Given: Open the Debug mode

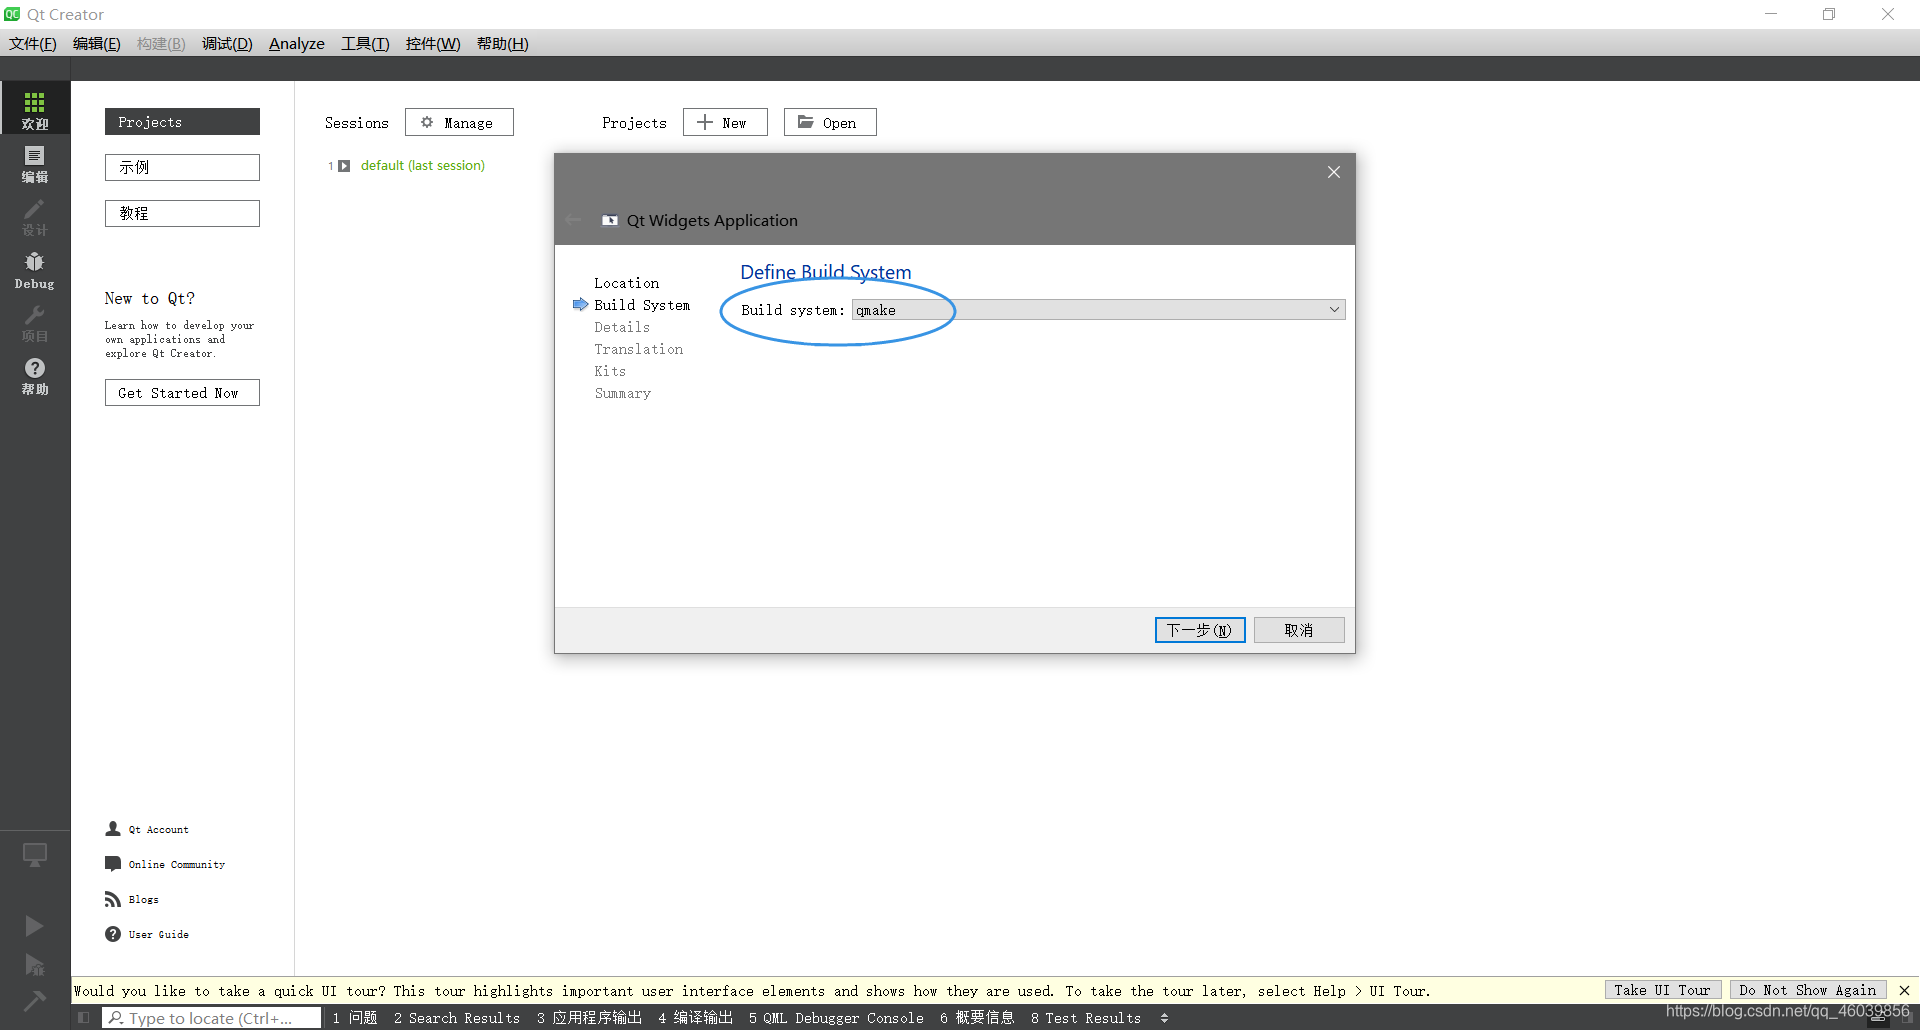Looking at the screenshot, I should click(x=35, y=270).
